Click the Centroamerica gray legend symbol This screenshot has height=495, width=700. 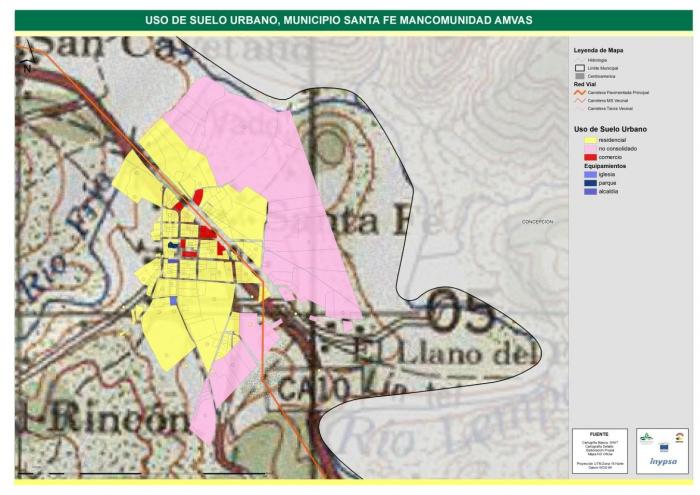tap(578, 76)
